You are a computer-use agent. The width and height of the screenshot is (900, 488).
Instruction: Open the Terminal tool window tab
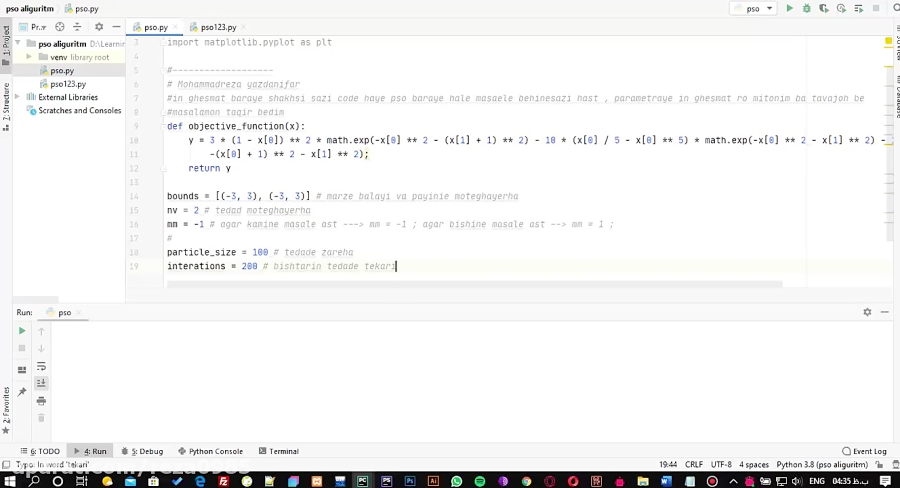tap(278, 451)
